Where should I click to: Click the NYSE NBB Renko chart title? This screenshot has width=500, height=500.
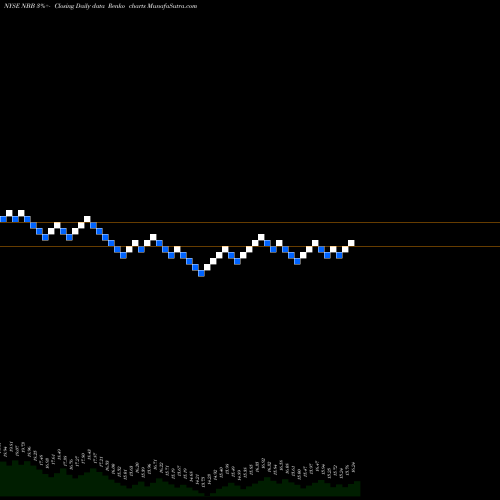(x=101, y=6)
